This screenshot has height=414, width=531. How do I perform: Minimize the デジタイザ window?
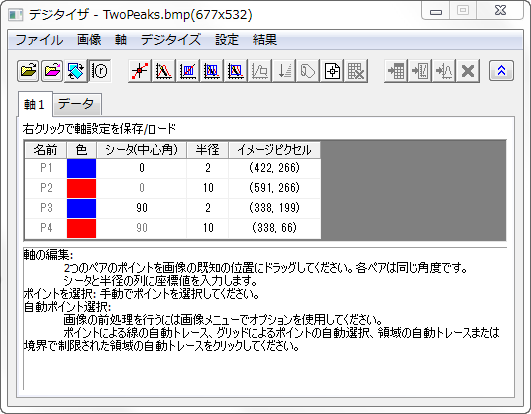pos(436,12)
